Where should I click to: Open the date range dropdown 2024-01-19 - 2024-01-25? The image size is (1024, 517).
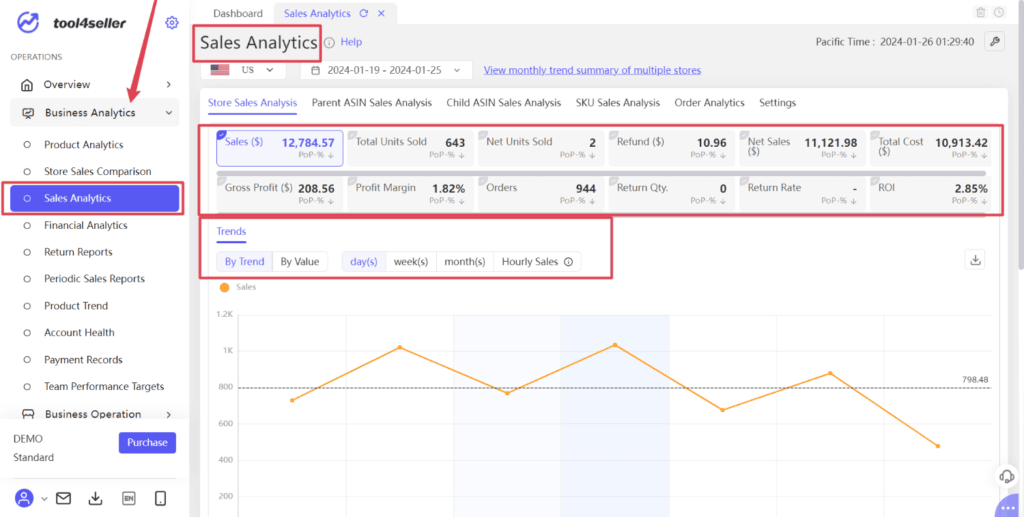pos(386,70)
